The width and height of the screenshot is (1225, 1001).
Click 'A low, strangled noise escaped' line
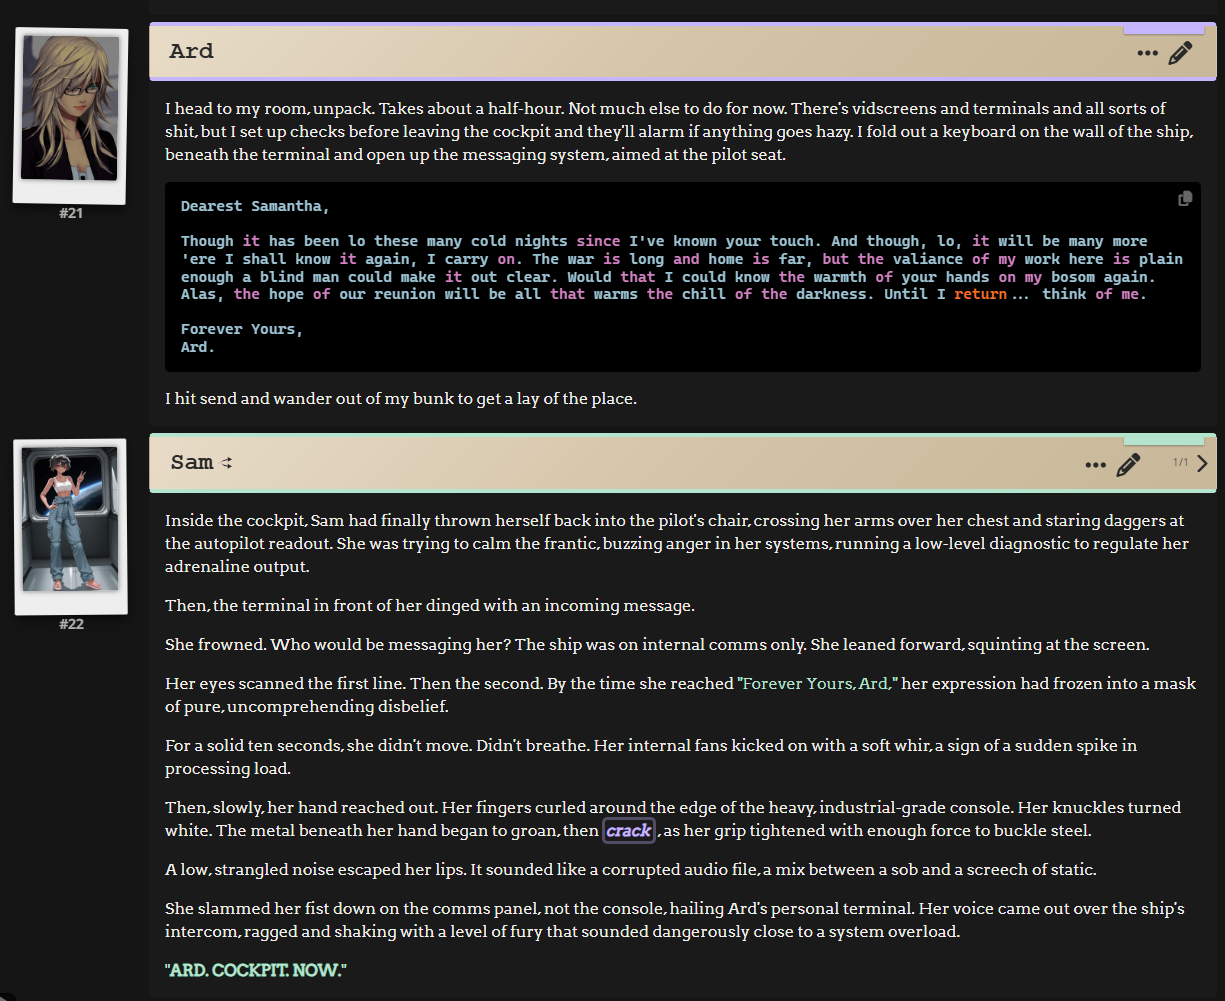631,870
